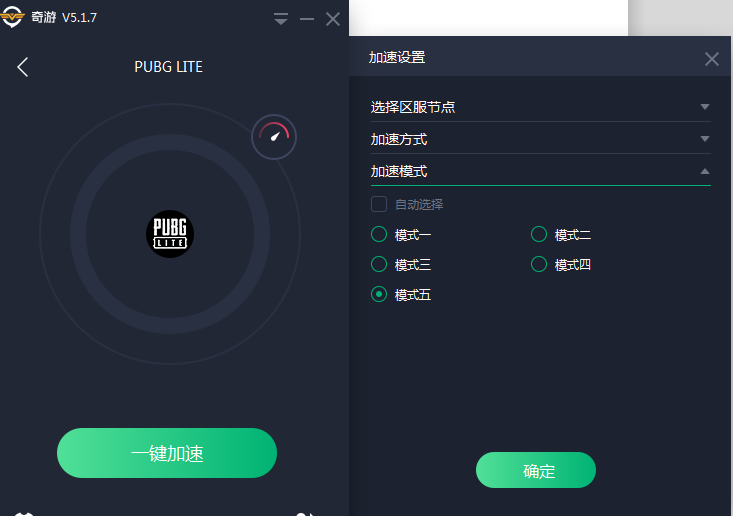Viewport: 733px width, 516px height.
Task: Confirm settings with the 确定 button
Action: 536,470
